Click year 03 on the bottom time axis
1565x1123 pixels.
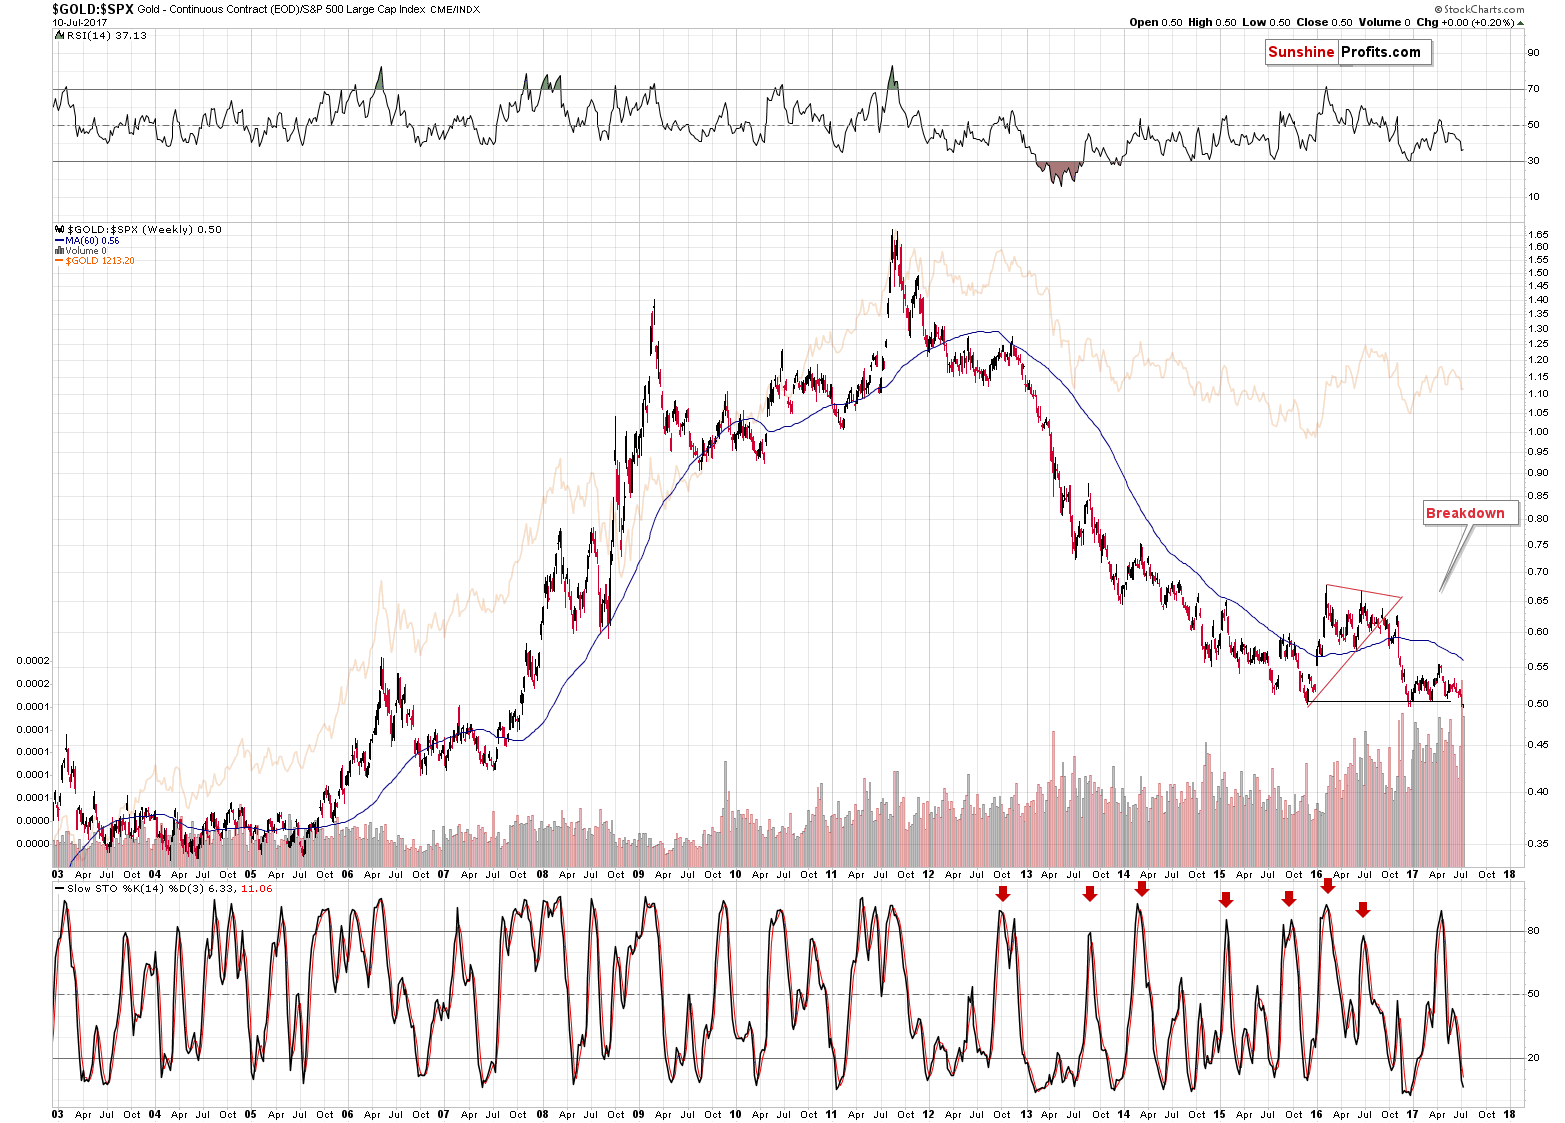click(x=58, y=1113)
